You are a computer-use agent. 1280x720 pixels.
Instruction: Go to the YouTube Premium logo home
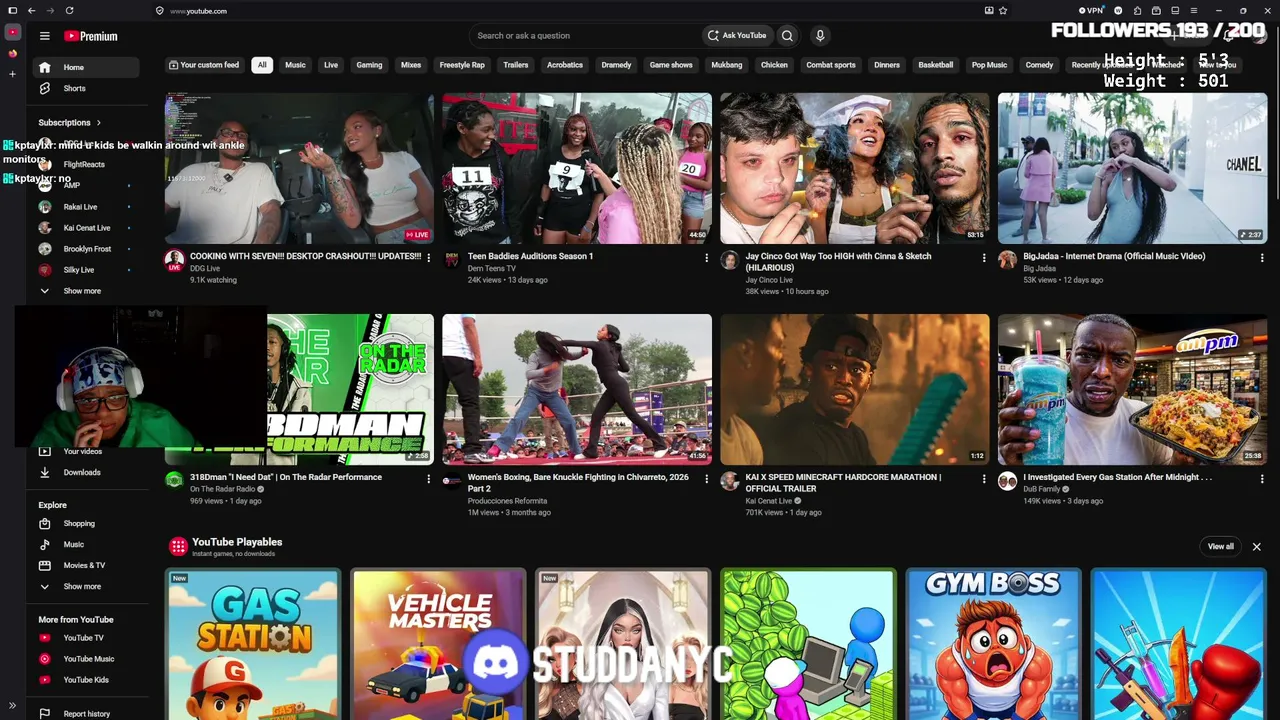coord(91,36)
